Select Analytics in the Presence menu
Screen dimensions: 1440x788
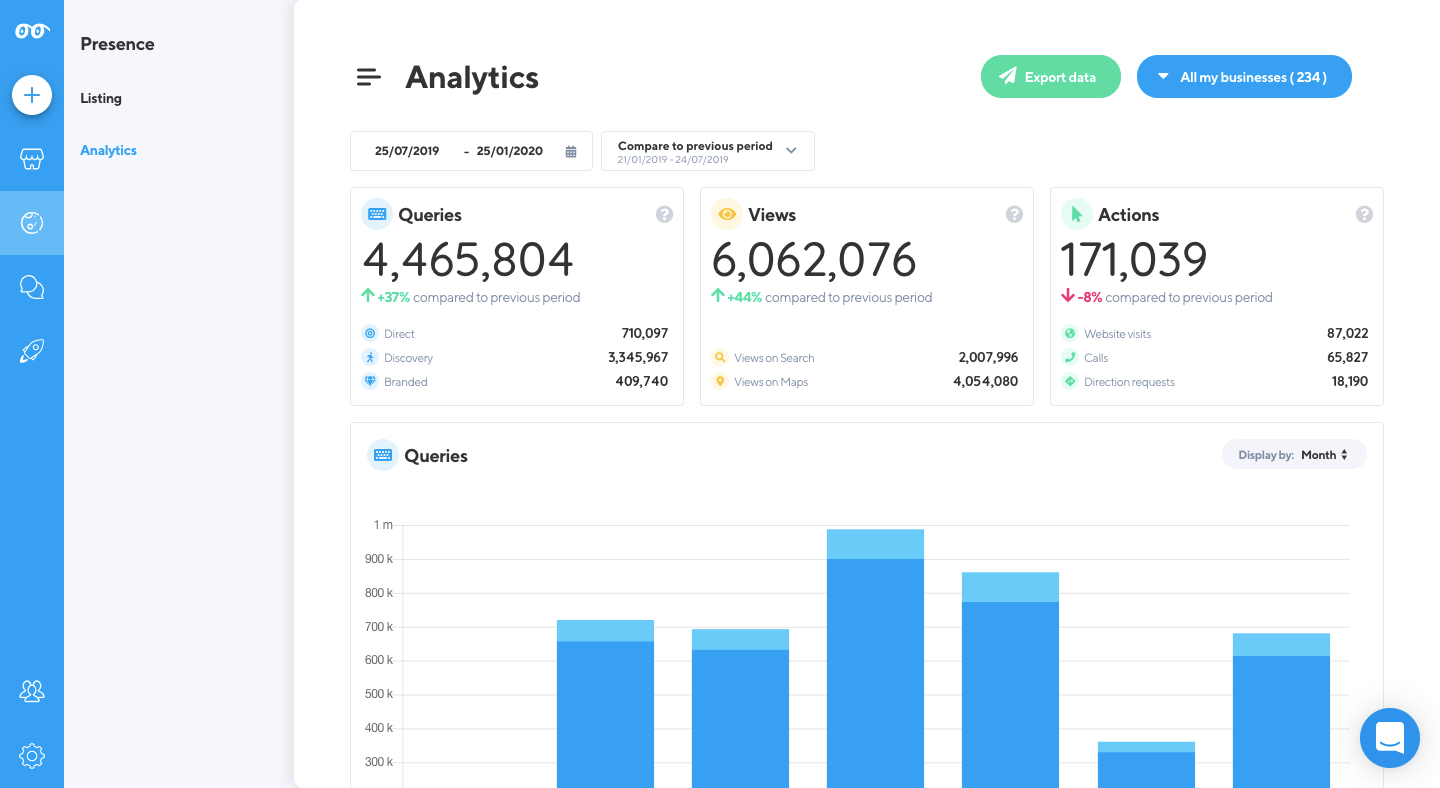[108, 150]
